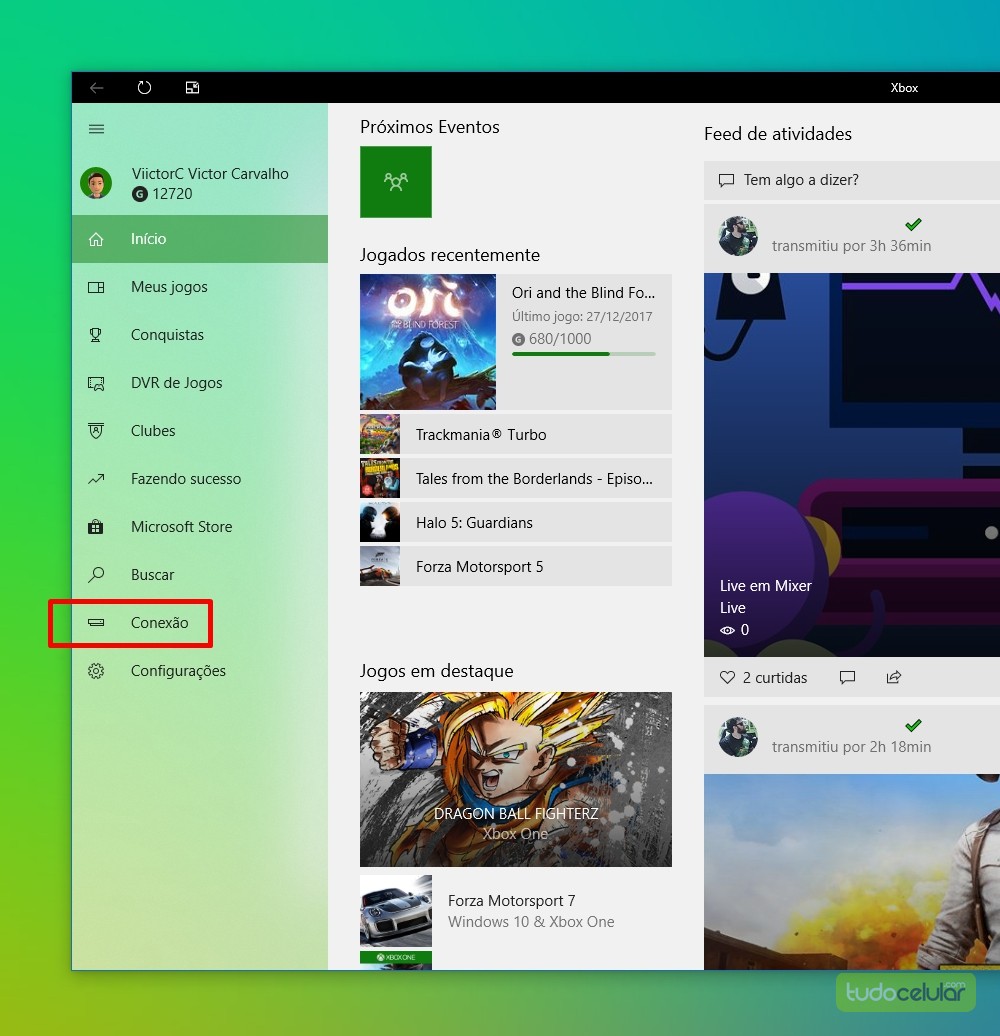Click the Tem algo a dizer? field
1000x1036 pixels.
[852, 181]
